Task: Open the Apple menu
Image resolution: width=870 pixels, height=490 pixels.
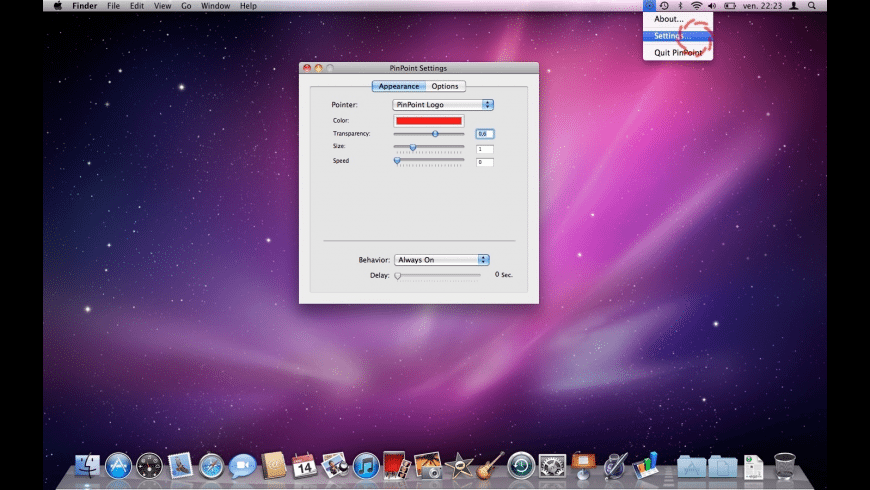Action: pyautogui.click(x=58, y=6)
